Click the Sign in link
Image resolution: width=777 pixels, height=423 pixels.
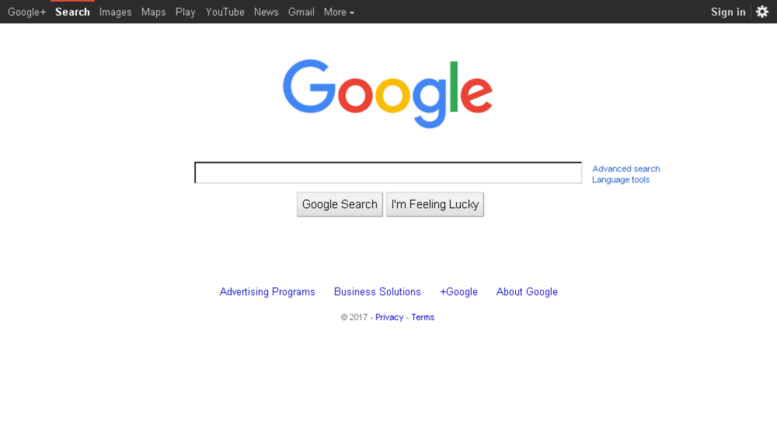(728, 12)
